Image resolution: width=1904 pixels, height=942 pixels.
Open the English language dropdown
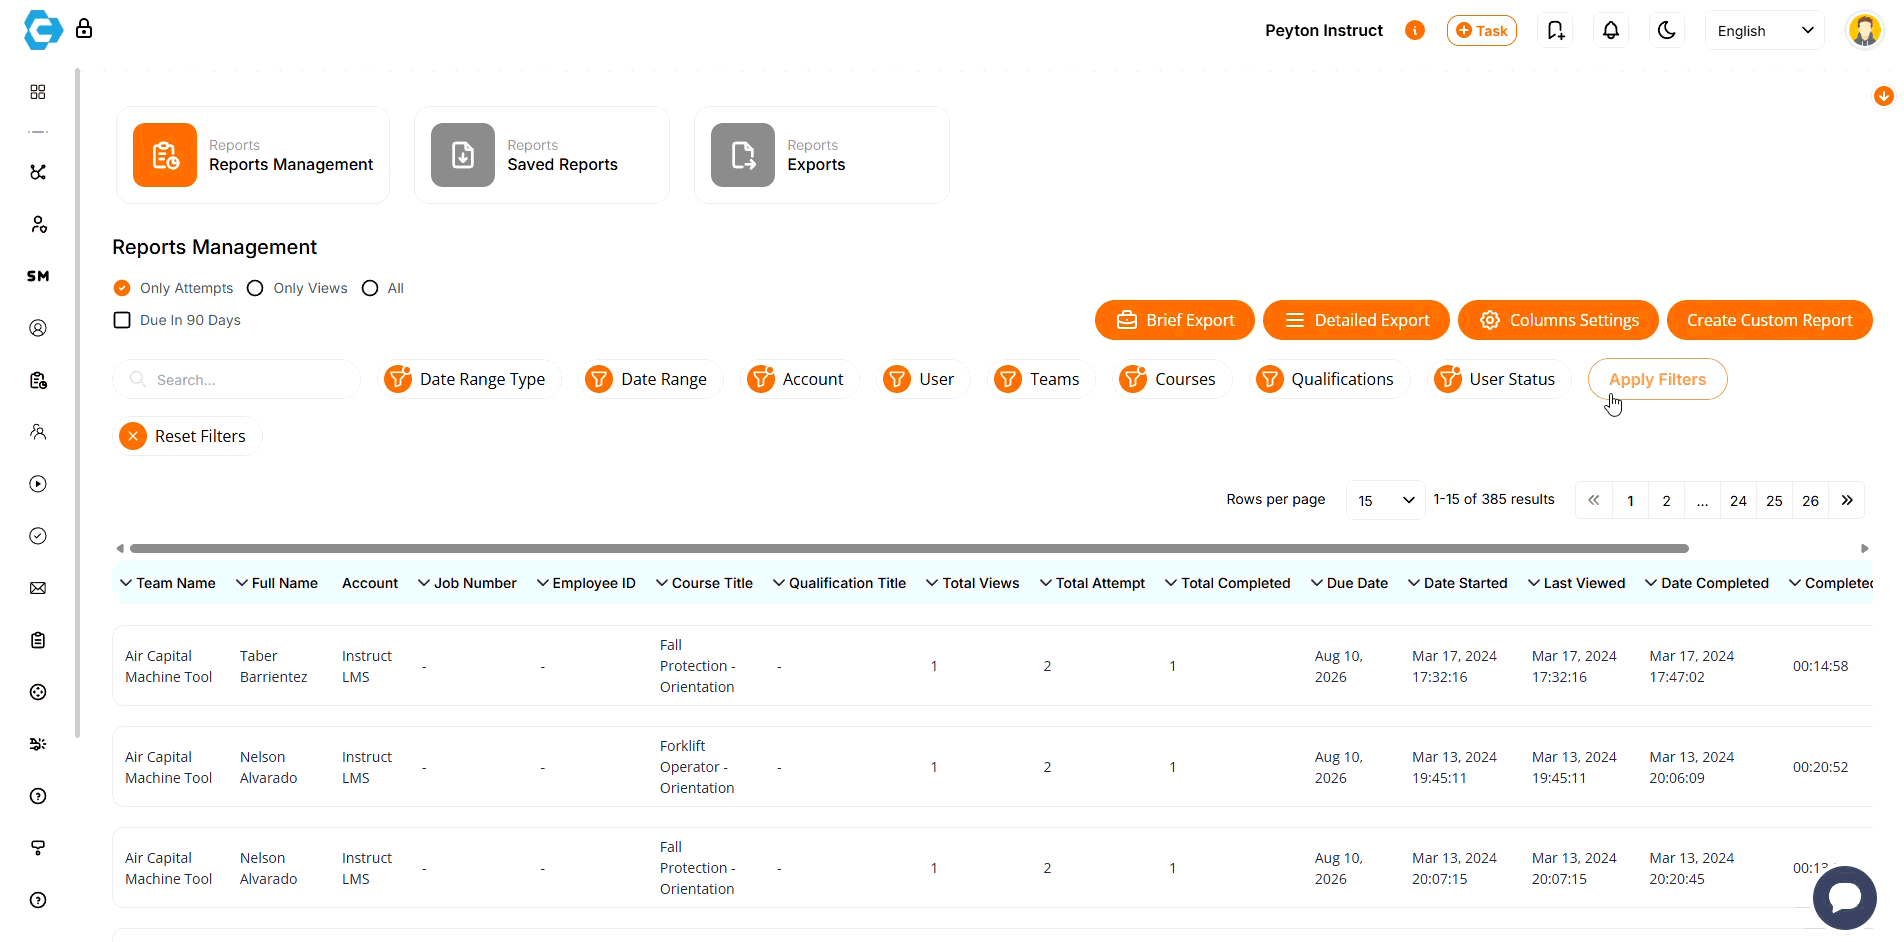[x=1765, y=31]
